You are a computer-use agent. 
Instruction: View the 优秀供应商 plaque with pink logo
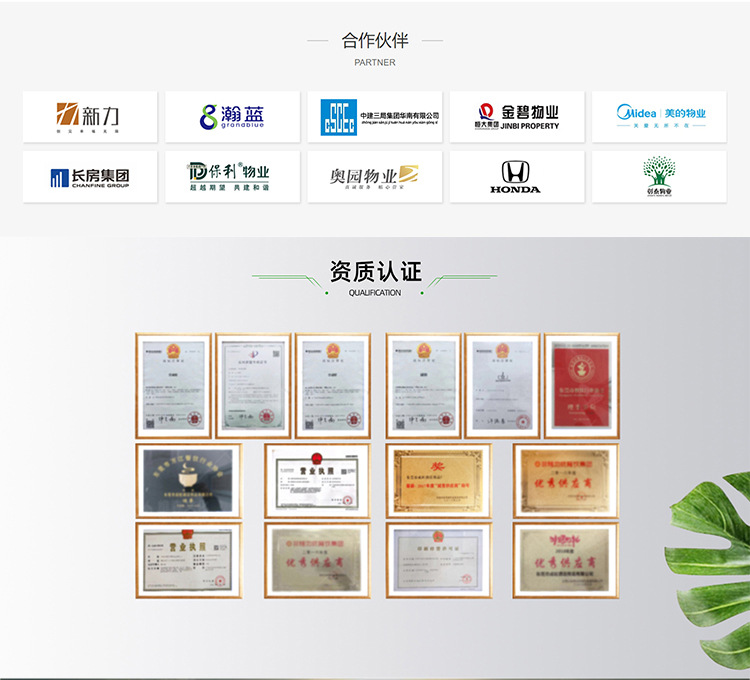pyautogui.click(x=566, y=560)
